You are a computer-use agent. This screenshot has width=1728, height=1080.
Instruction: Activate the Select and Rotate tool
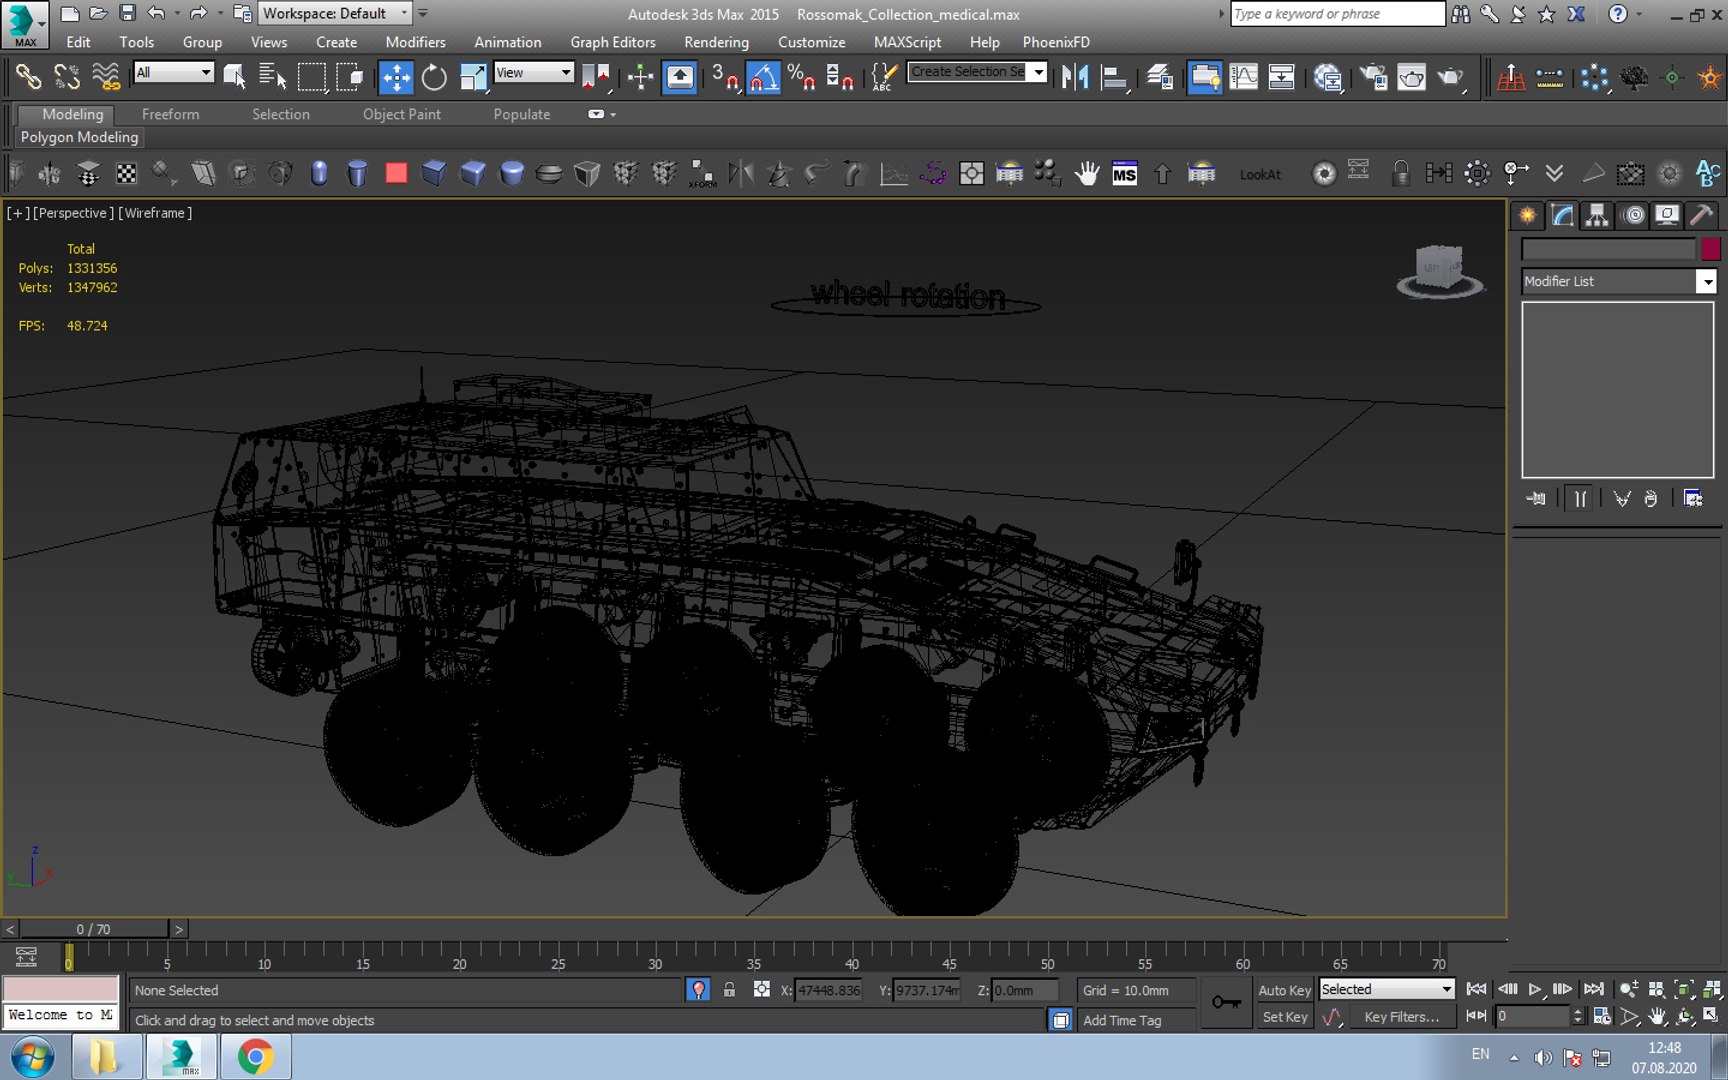(x=434, y=77)
